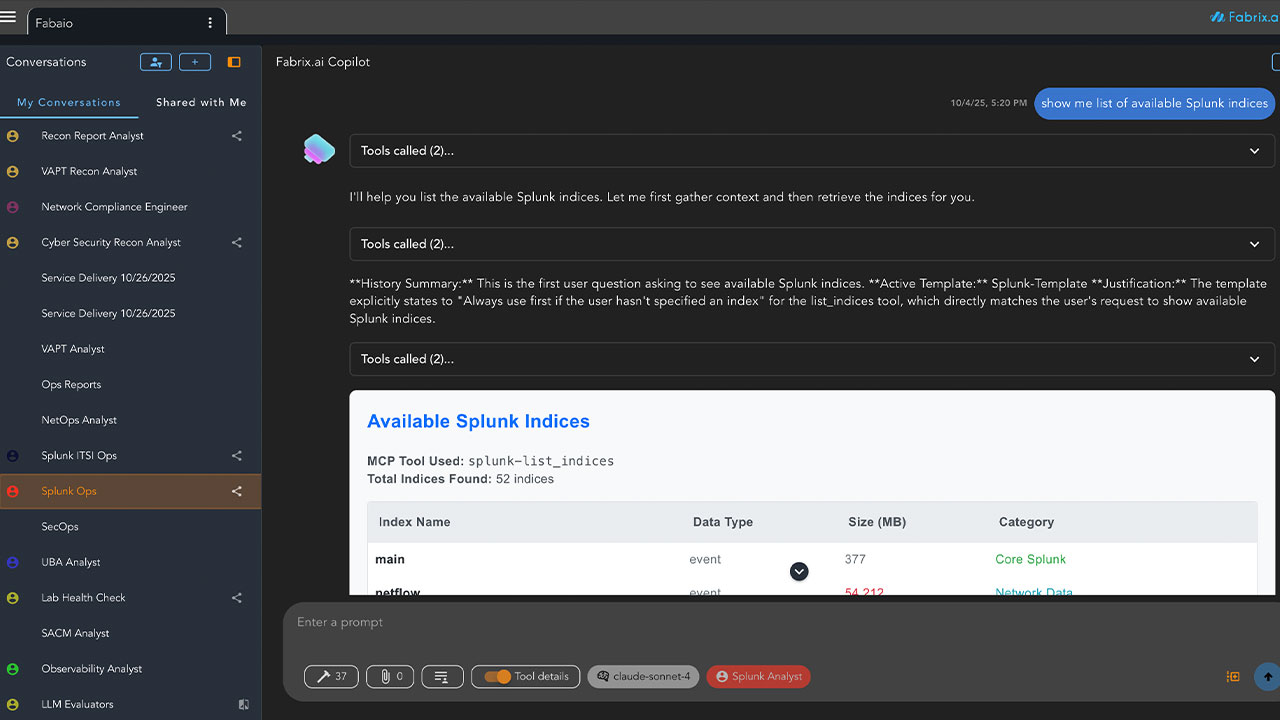Select the My Conversations tab
Screen dimensions: 1280x720
pos(69,102)
